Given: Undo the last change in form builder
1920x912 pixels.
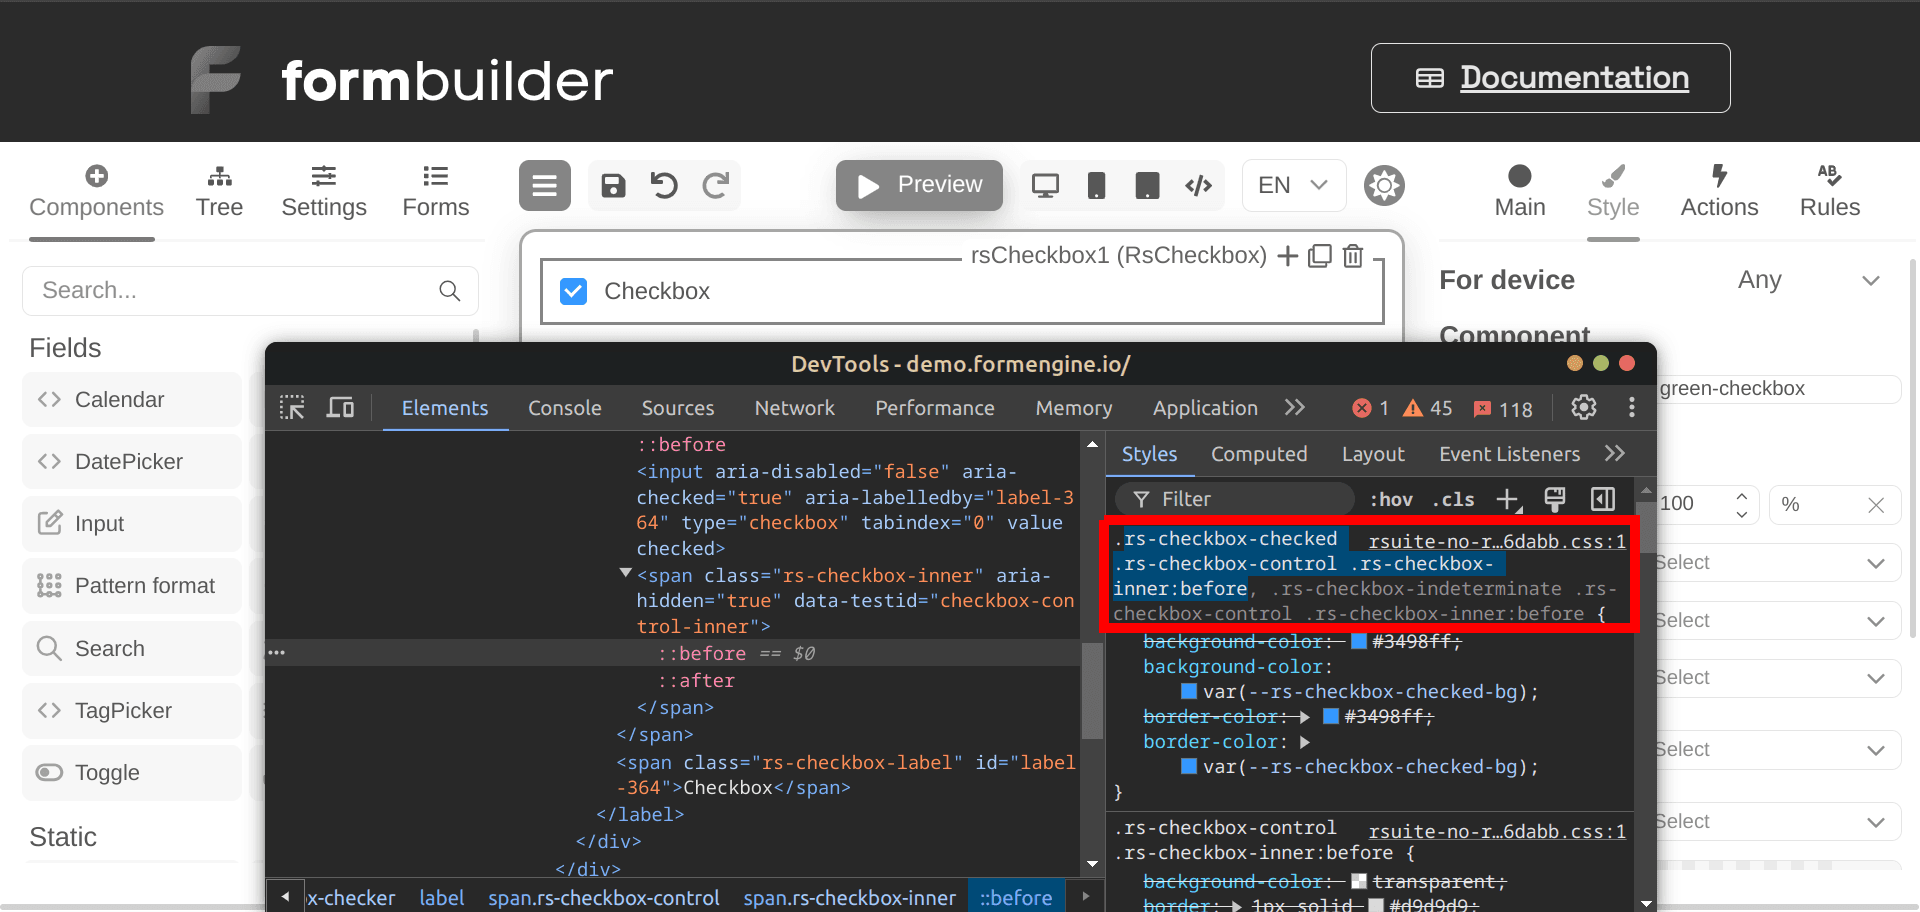Looking at the screenshot, I should point(664,185).
